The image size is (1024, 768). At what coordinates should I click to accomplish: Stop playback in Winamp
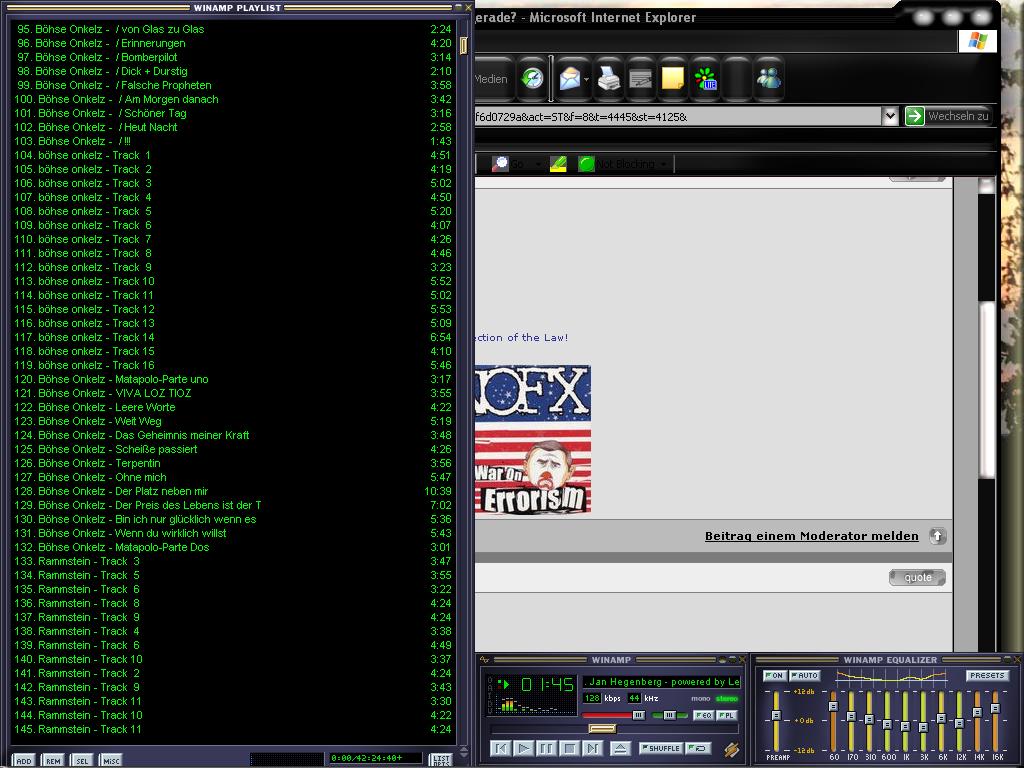pyautogui.click(x=569, y=748)
